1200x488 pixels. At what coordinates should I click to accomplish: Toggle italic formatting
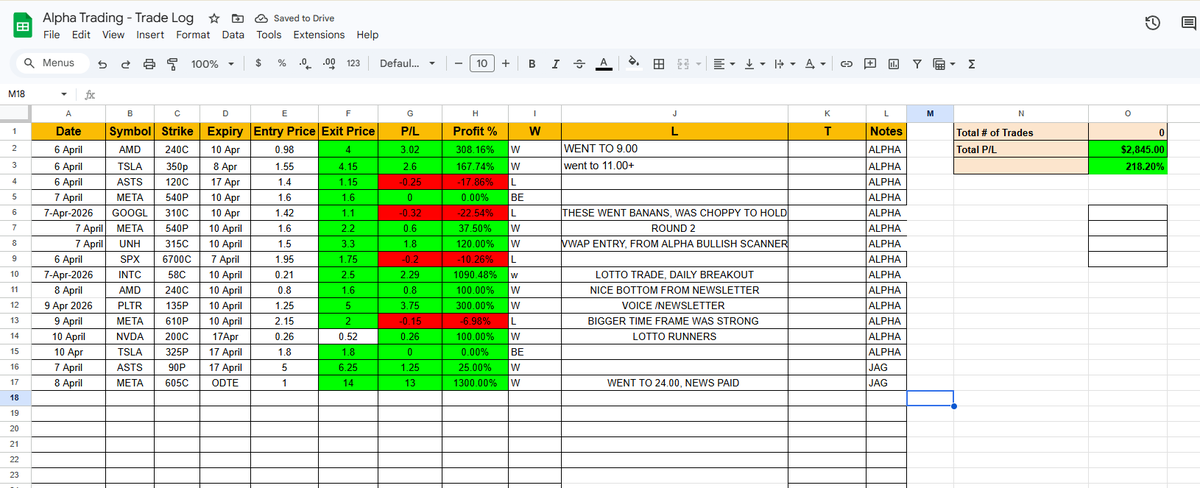(x=555, y=63)
